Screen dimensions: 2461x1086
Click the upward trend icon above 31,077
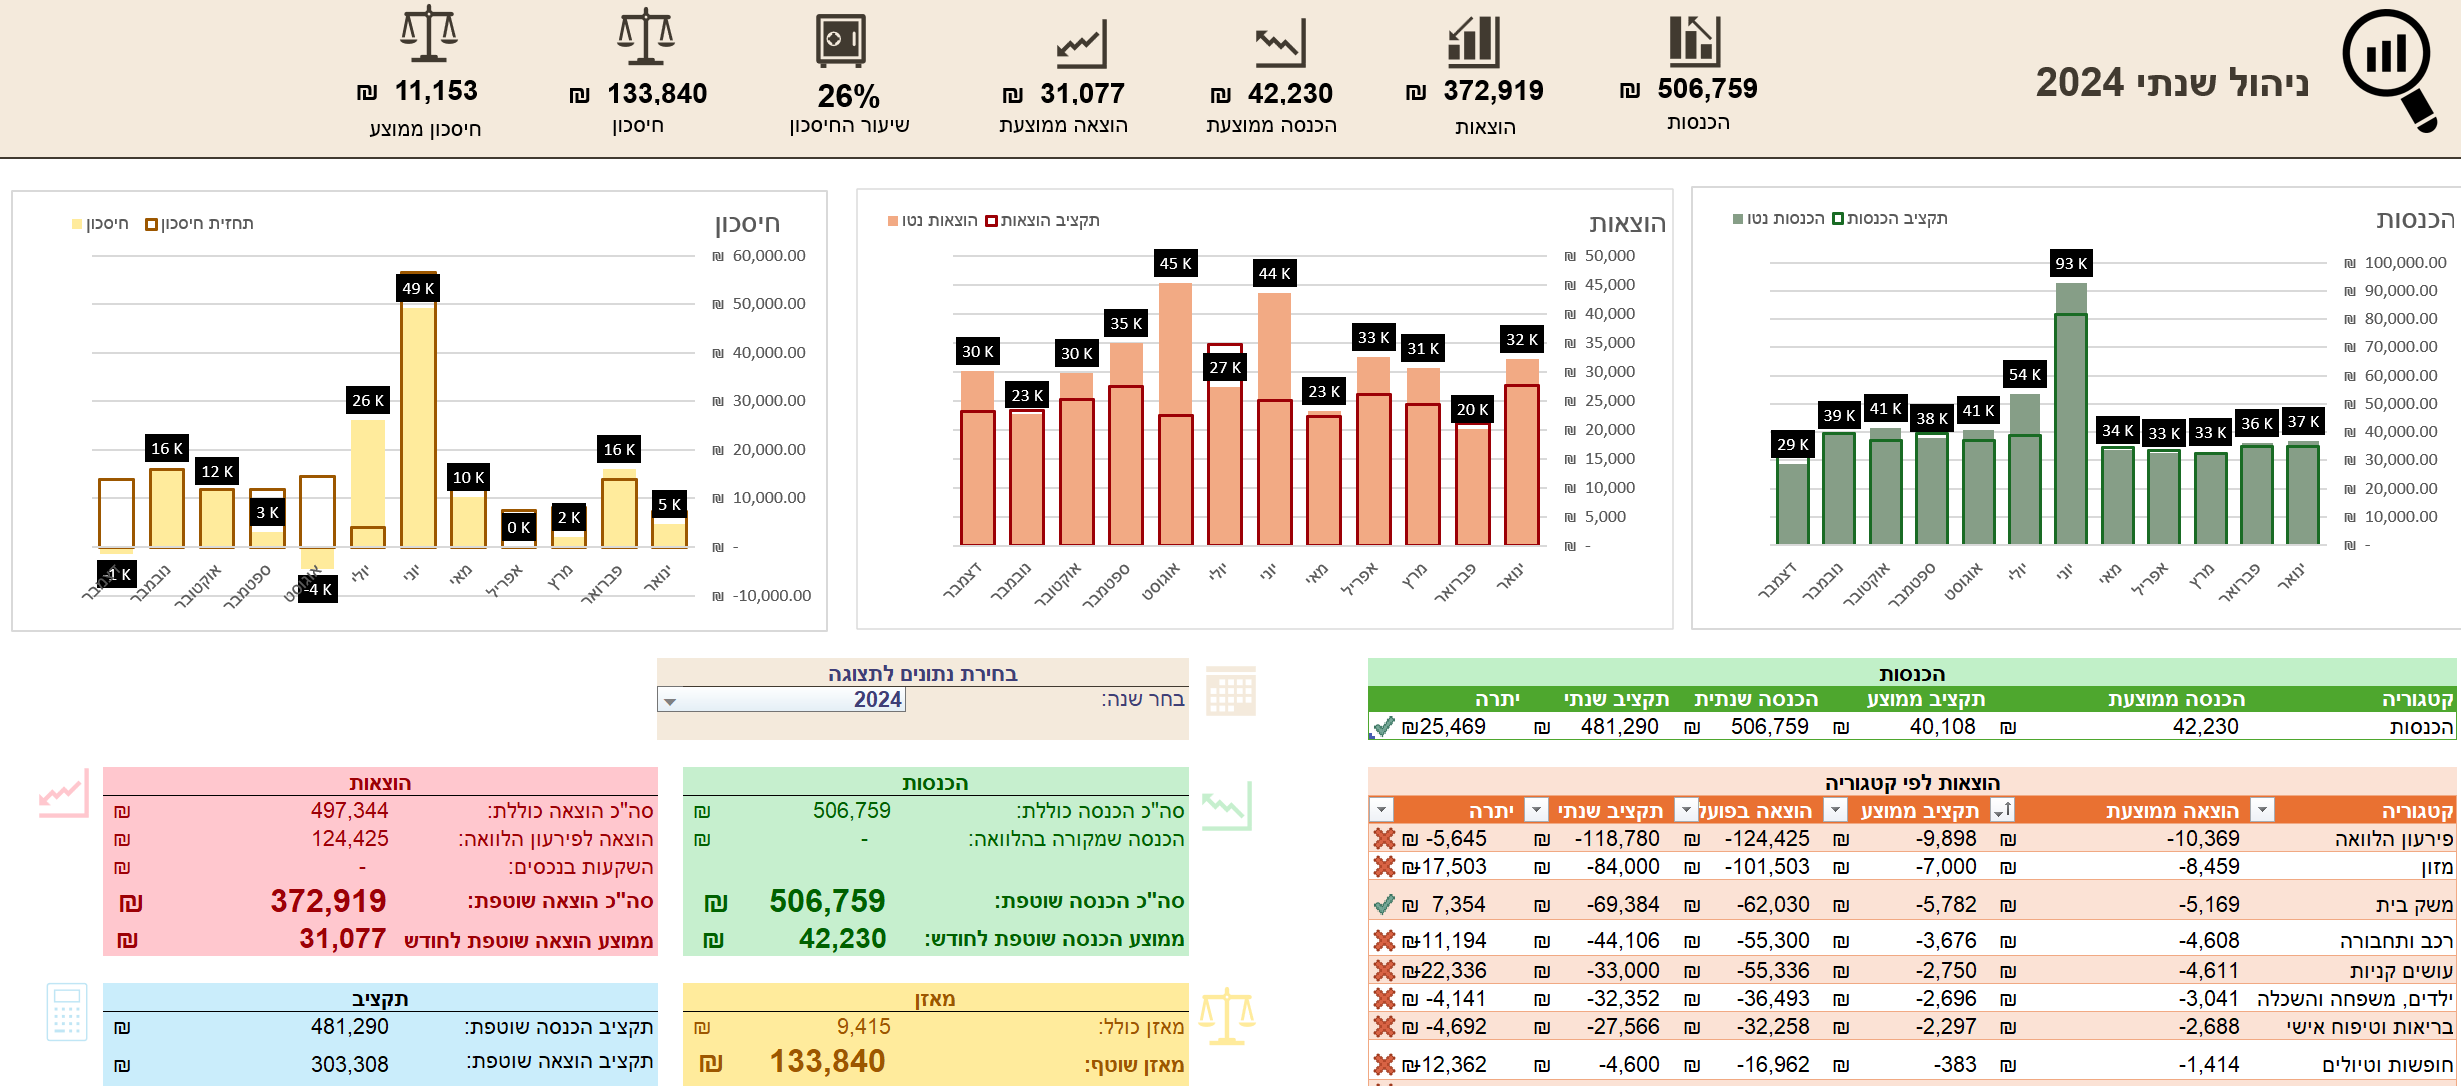(1080, 45)
